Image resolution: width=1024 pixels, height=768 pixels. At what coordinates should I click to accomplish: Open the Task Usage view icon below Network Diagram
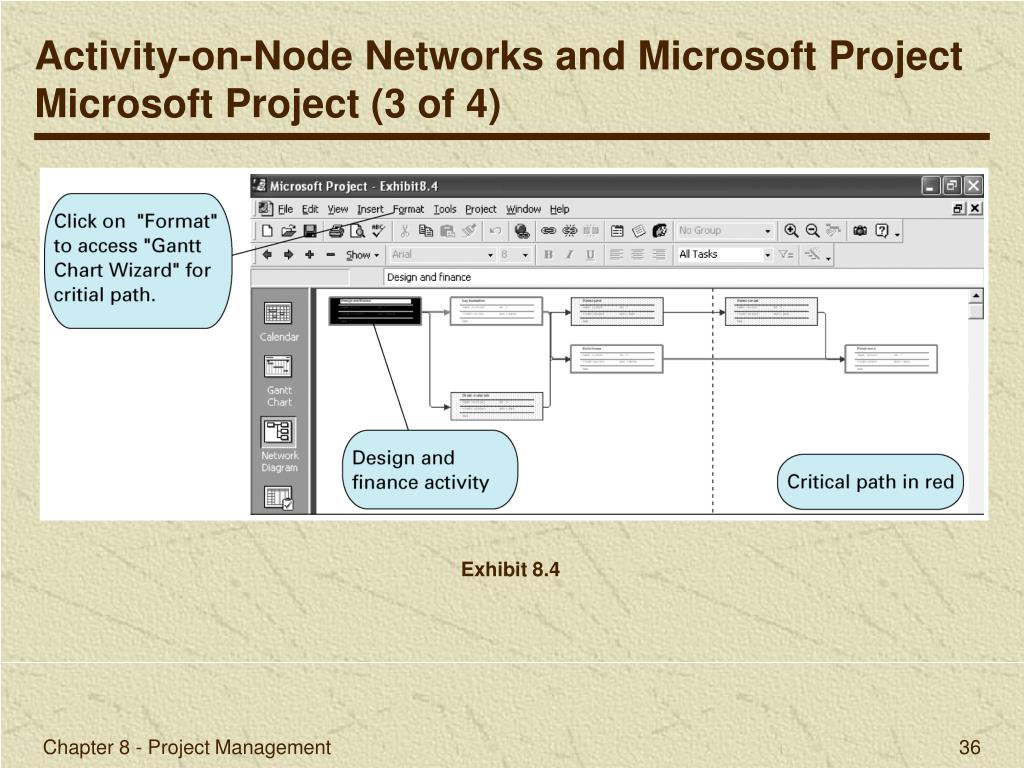(x=278, y=498)
